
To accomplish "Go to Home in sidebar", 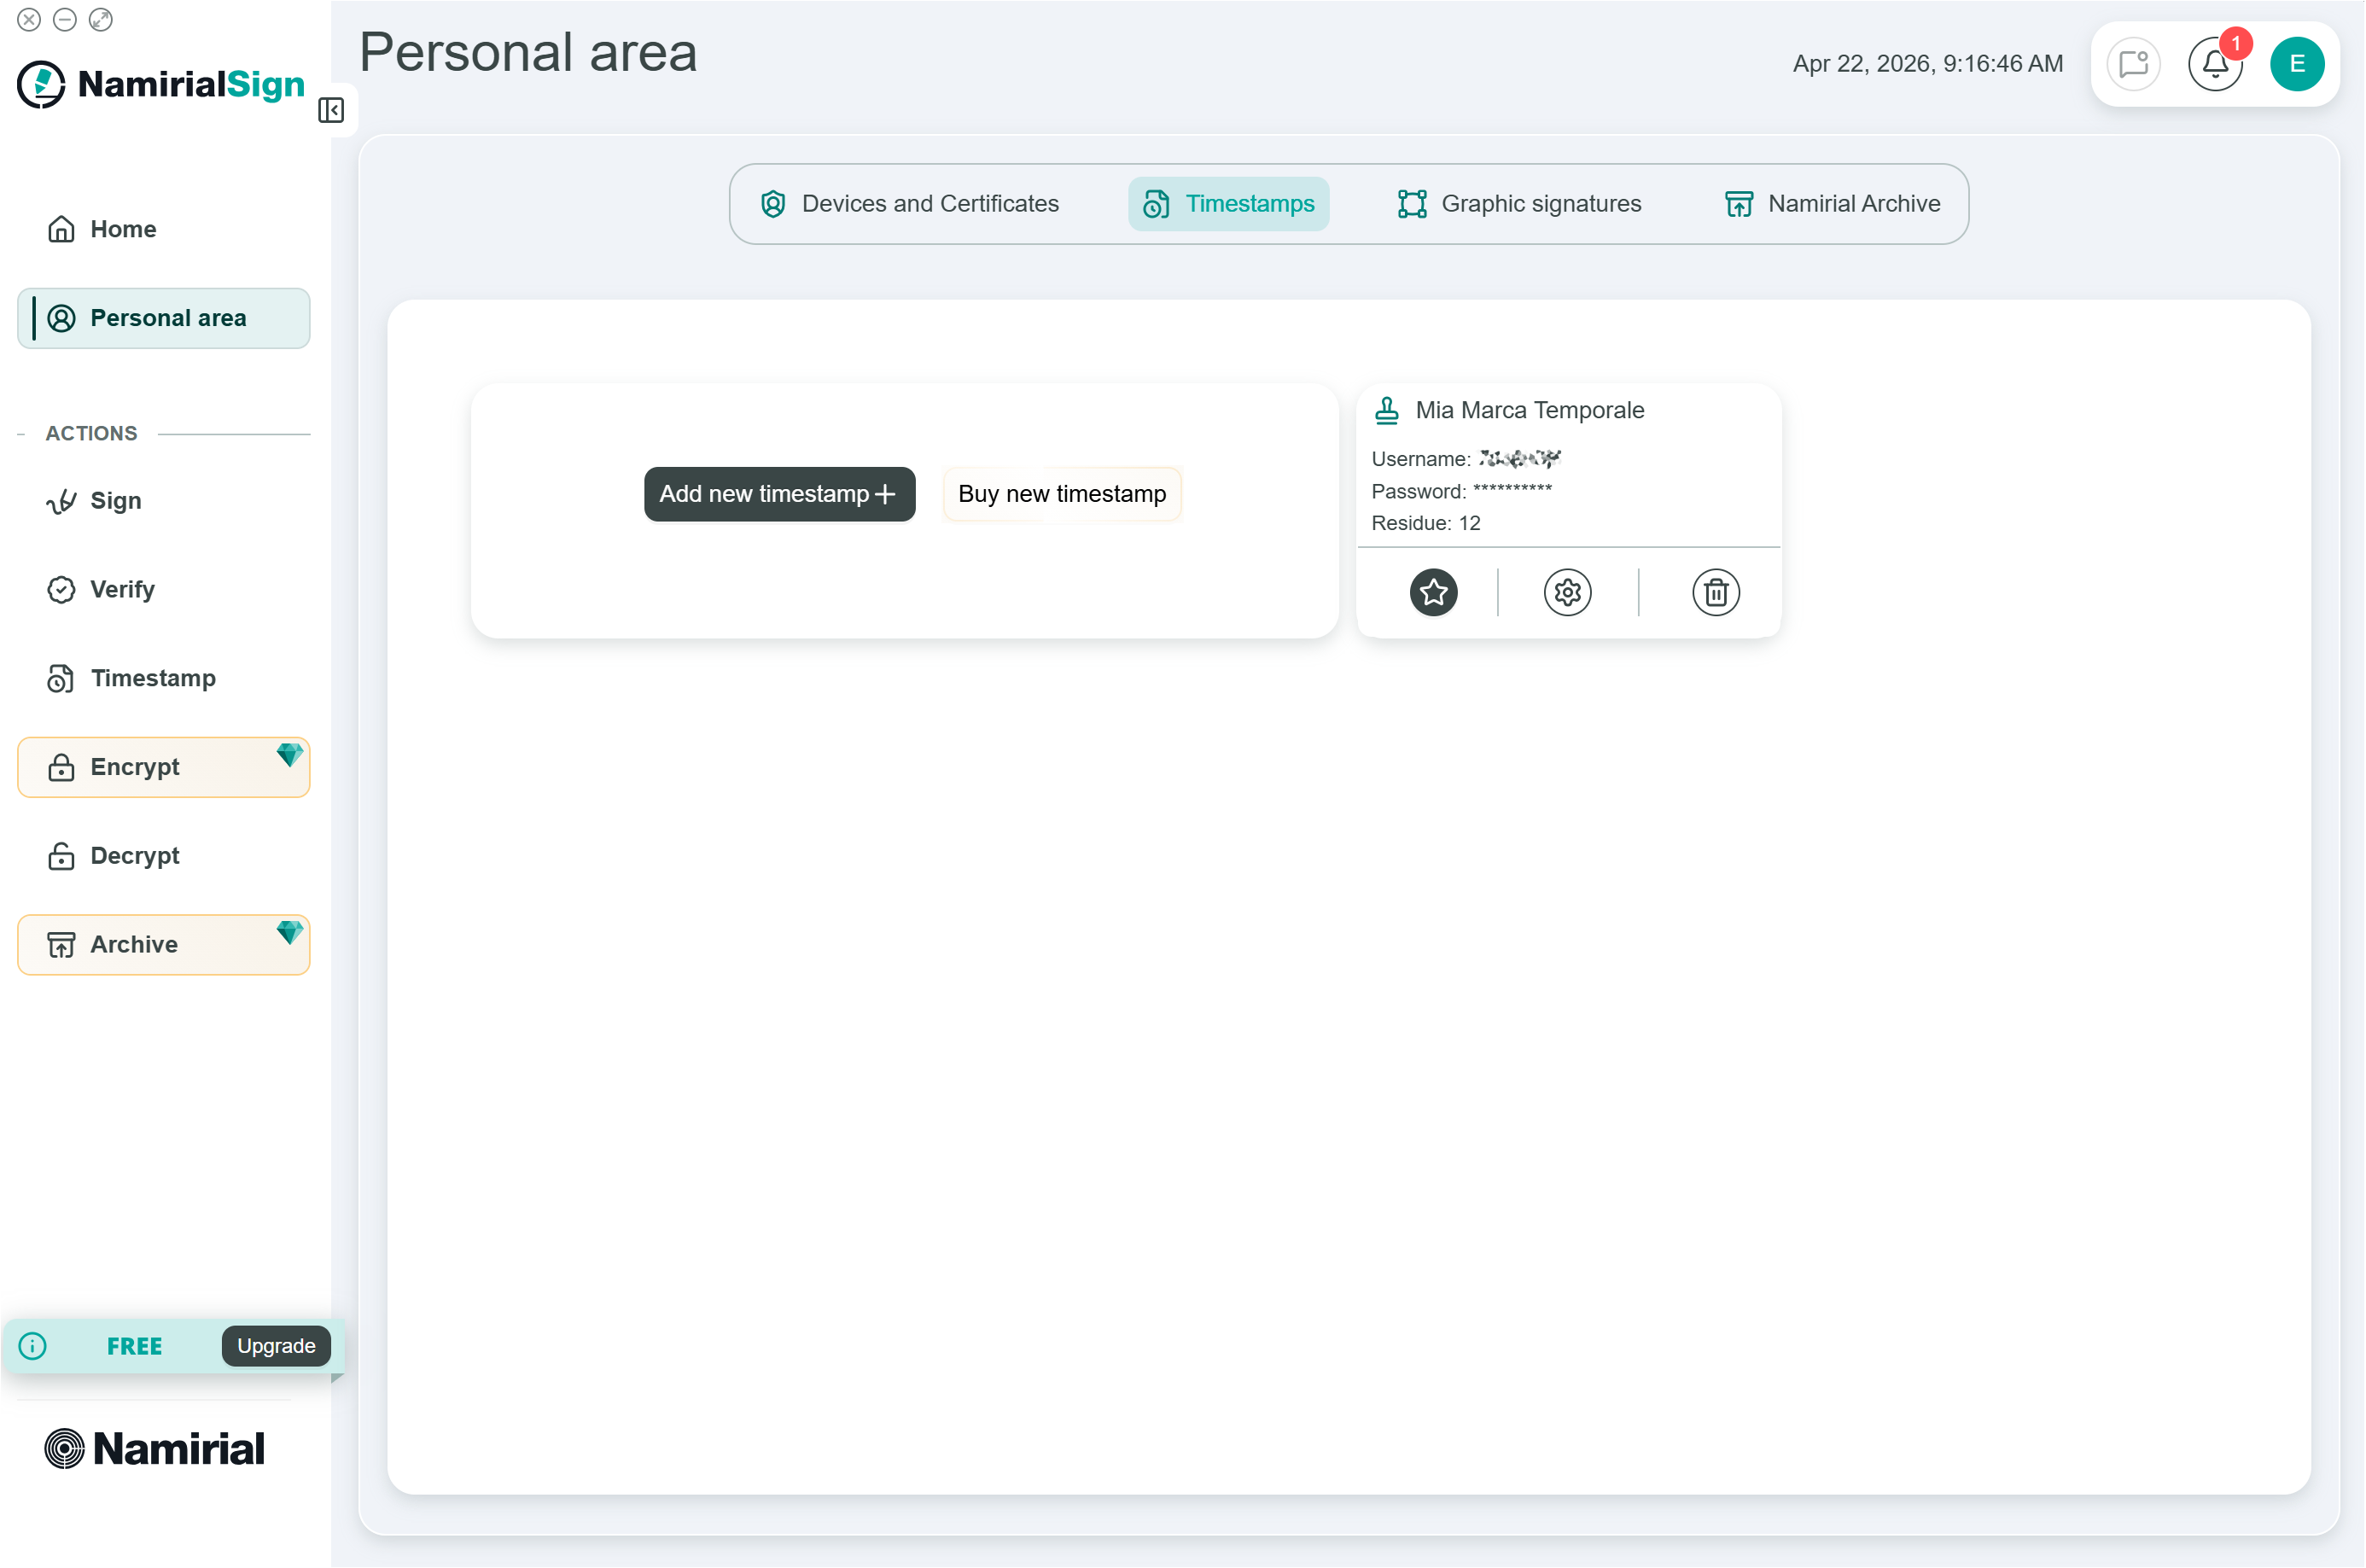I will (123, 229).
